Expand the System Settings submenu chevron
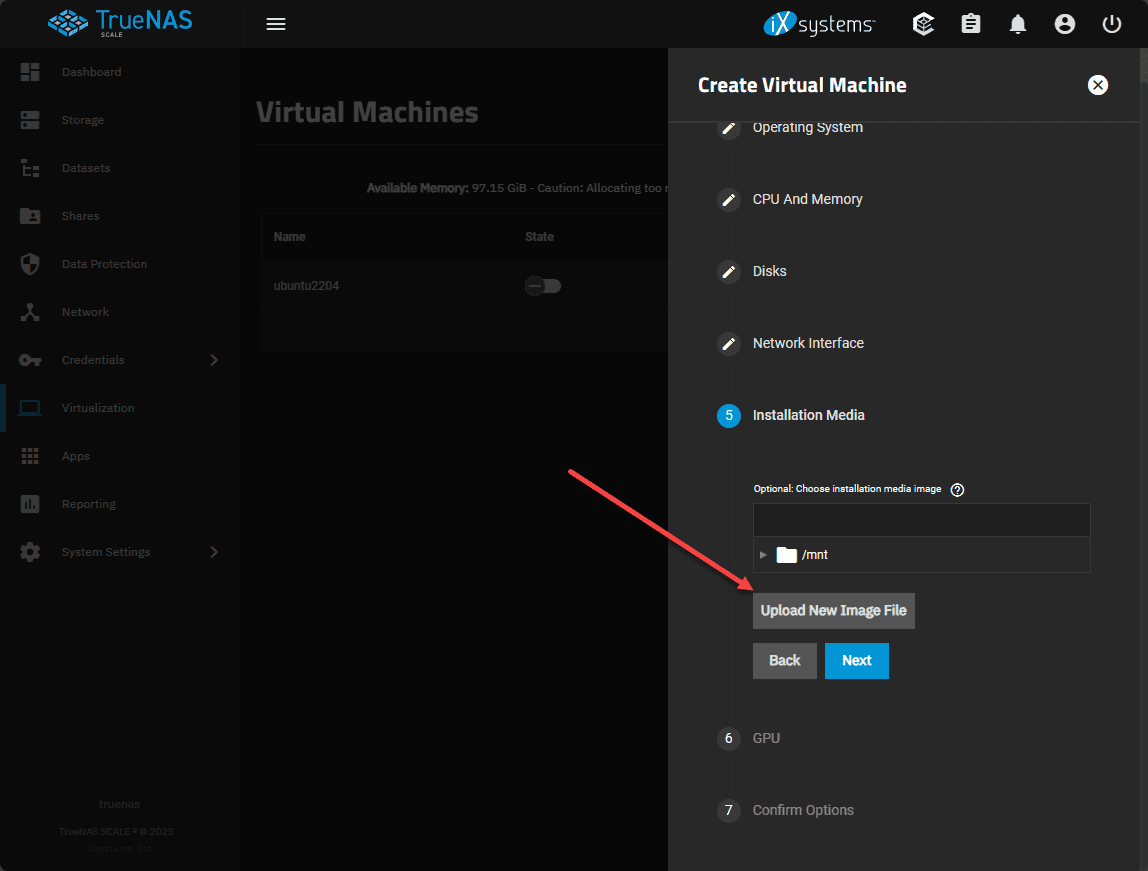 (214, 552)
